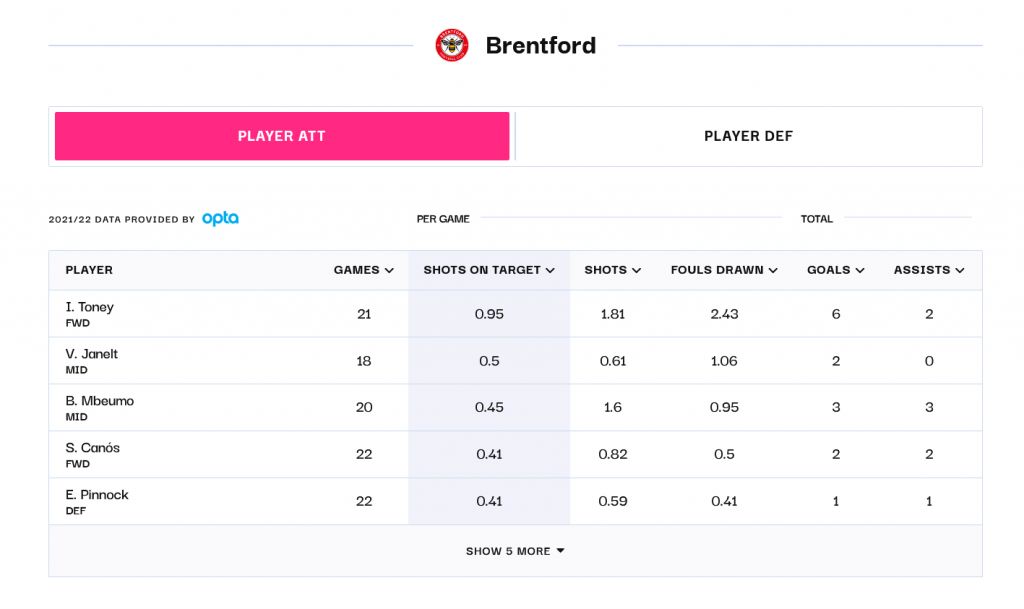
Task: Click the Shots on Target sort chevron
Action: 550,270
